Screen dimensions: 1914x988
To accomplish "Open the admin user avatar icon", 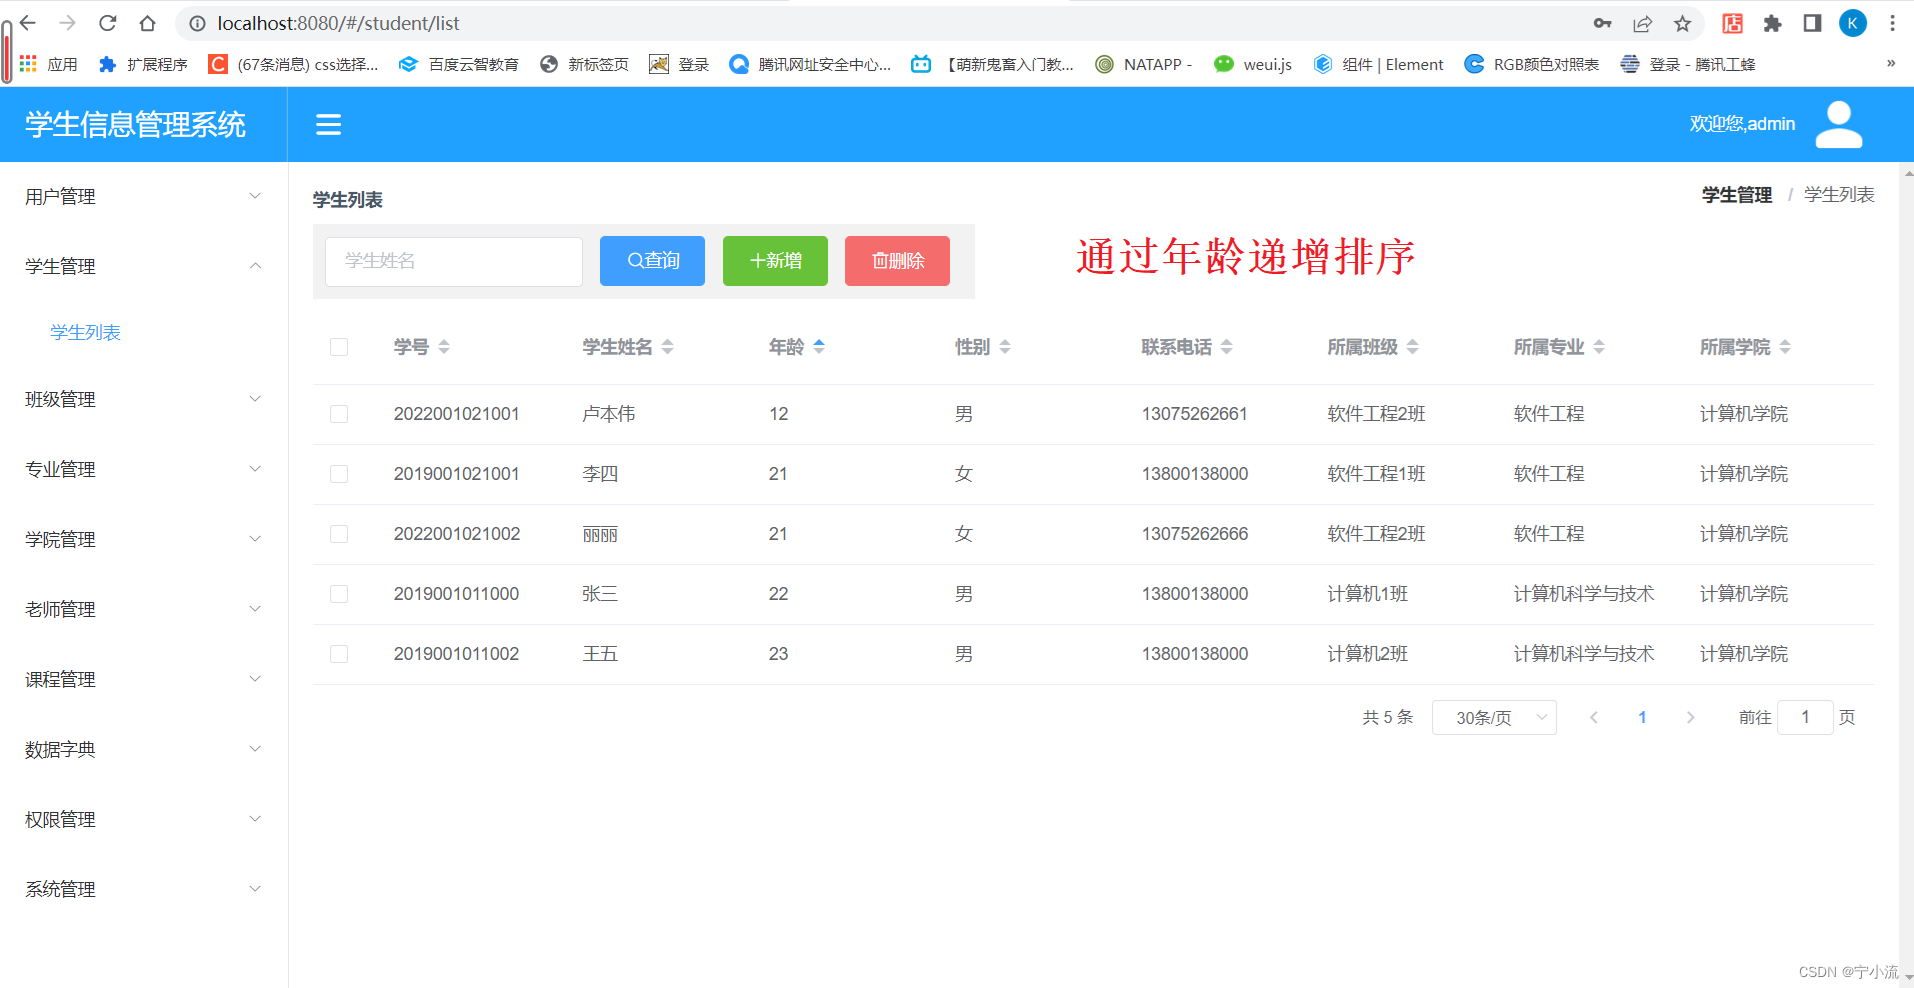I will tap(1838, 124).
